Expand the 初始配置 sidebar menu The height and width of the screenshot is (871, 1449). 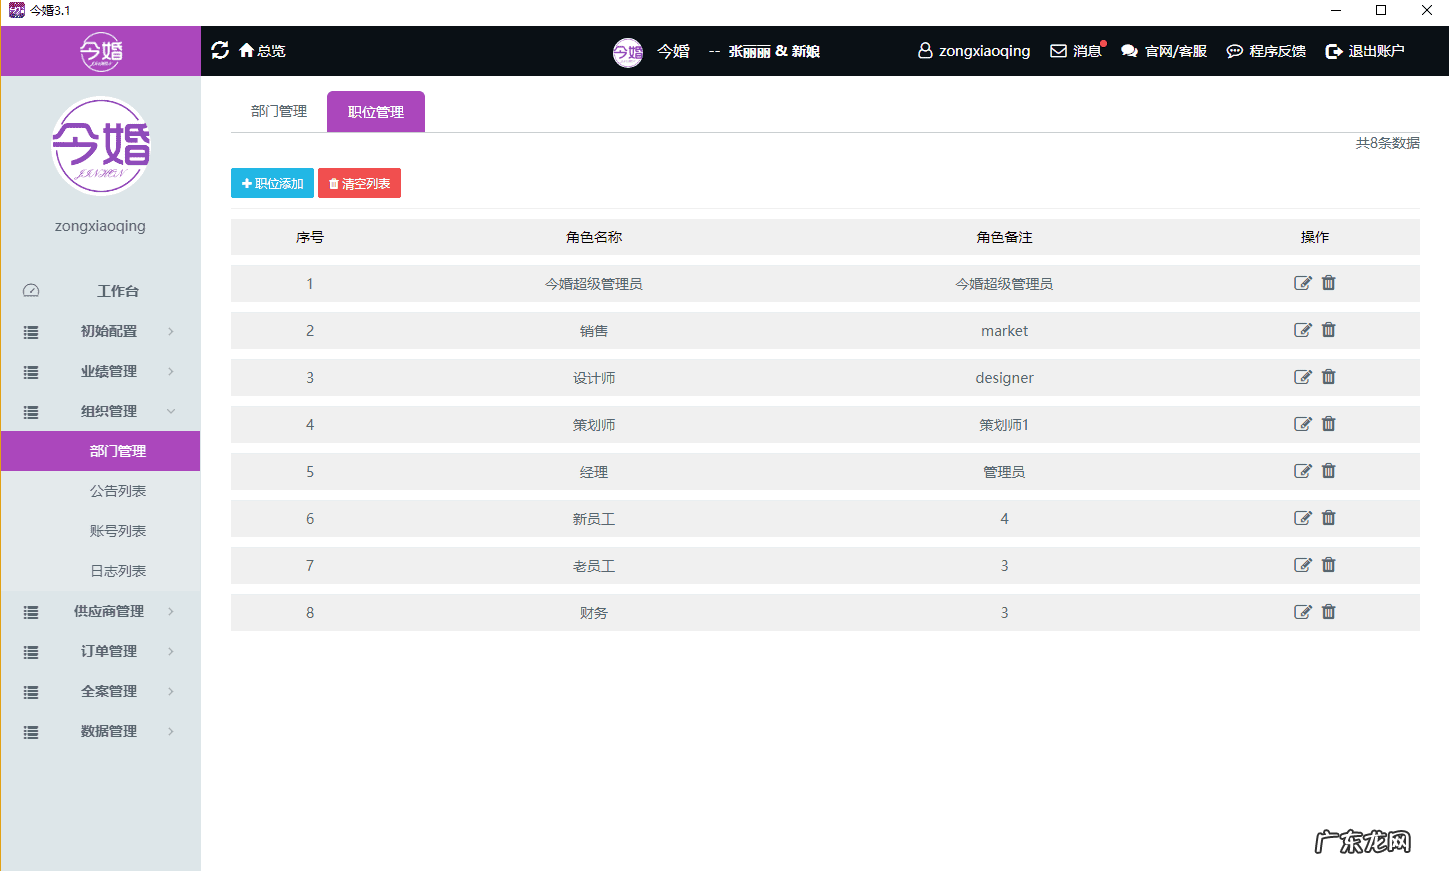tap(109, 331)
